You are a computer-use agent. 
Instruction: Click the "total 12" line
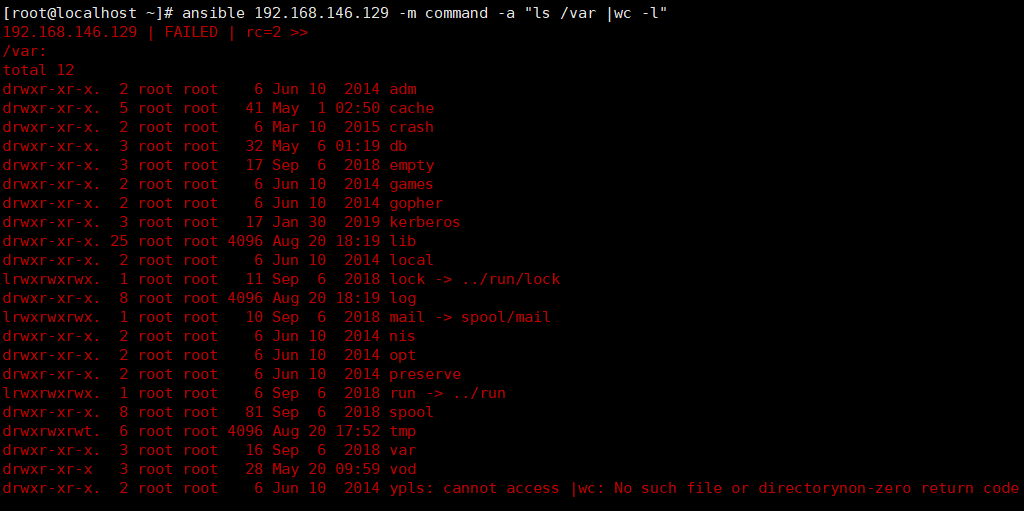(x=38, y=70)
